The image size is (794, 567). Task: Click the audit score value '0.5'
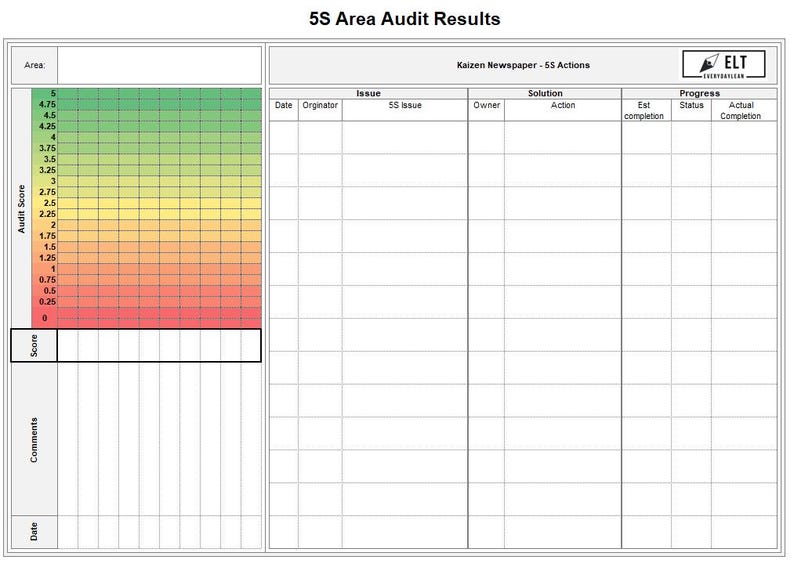50,291
